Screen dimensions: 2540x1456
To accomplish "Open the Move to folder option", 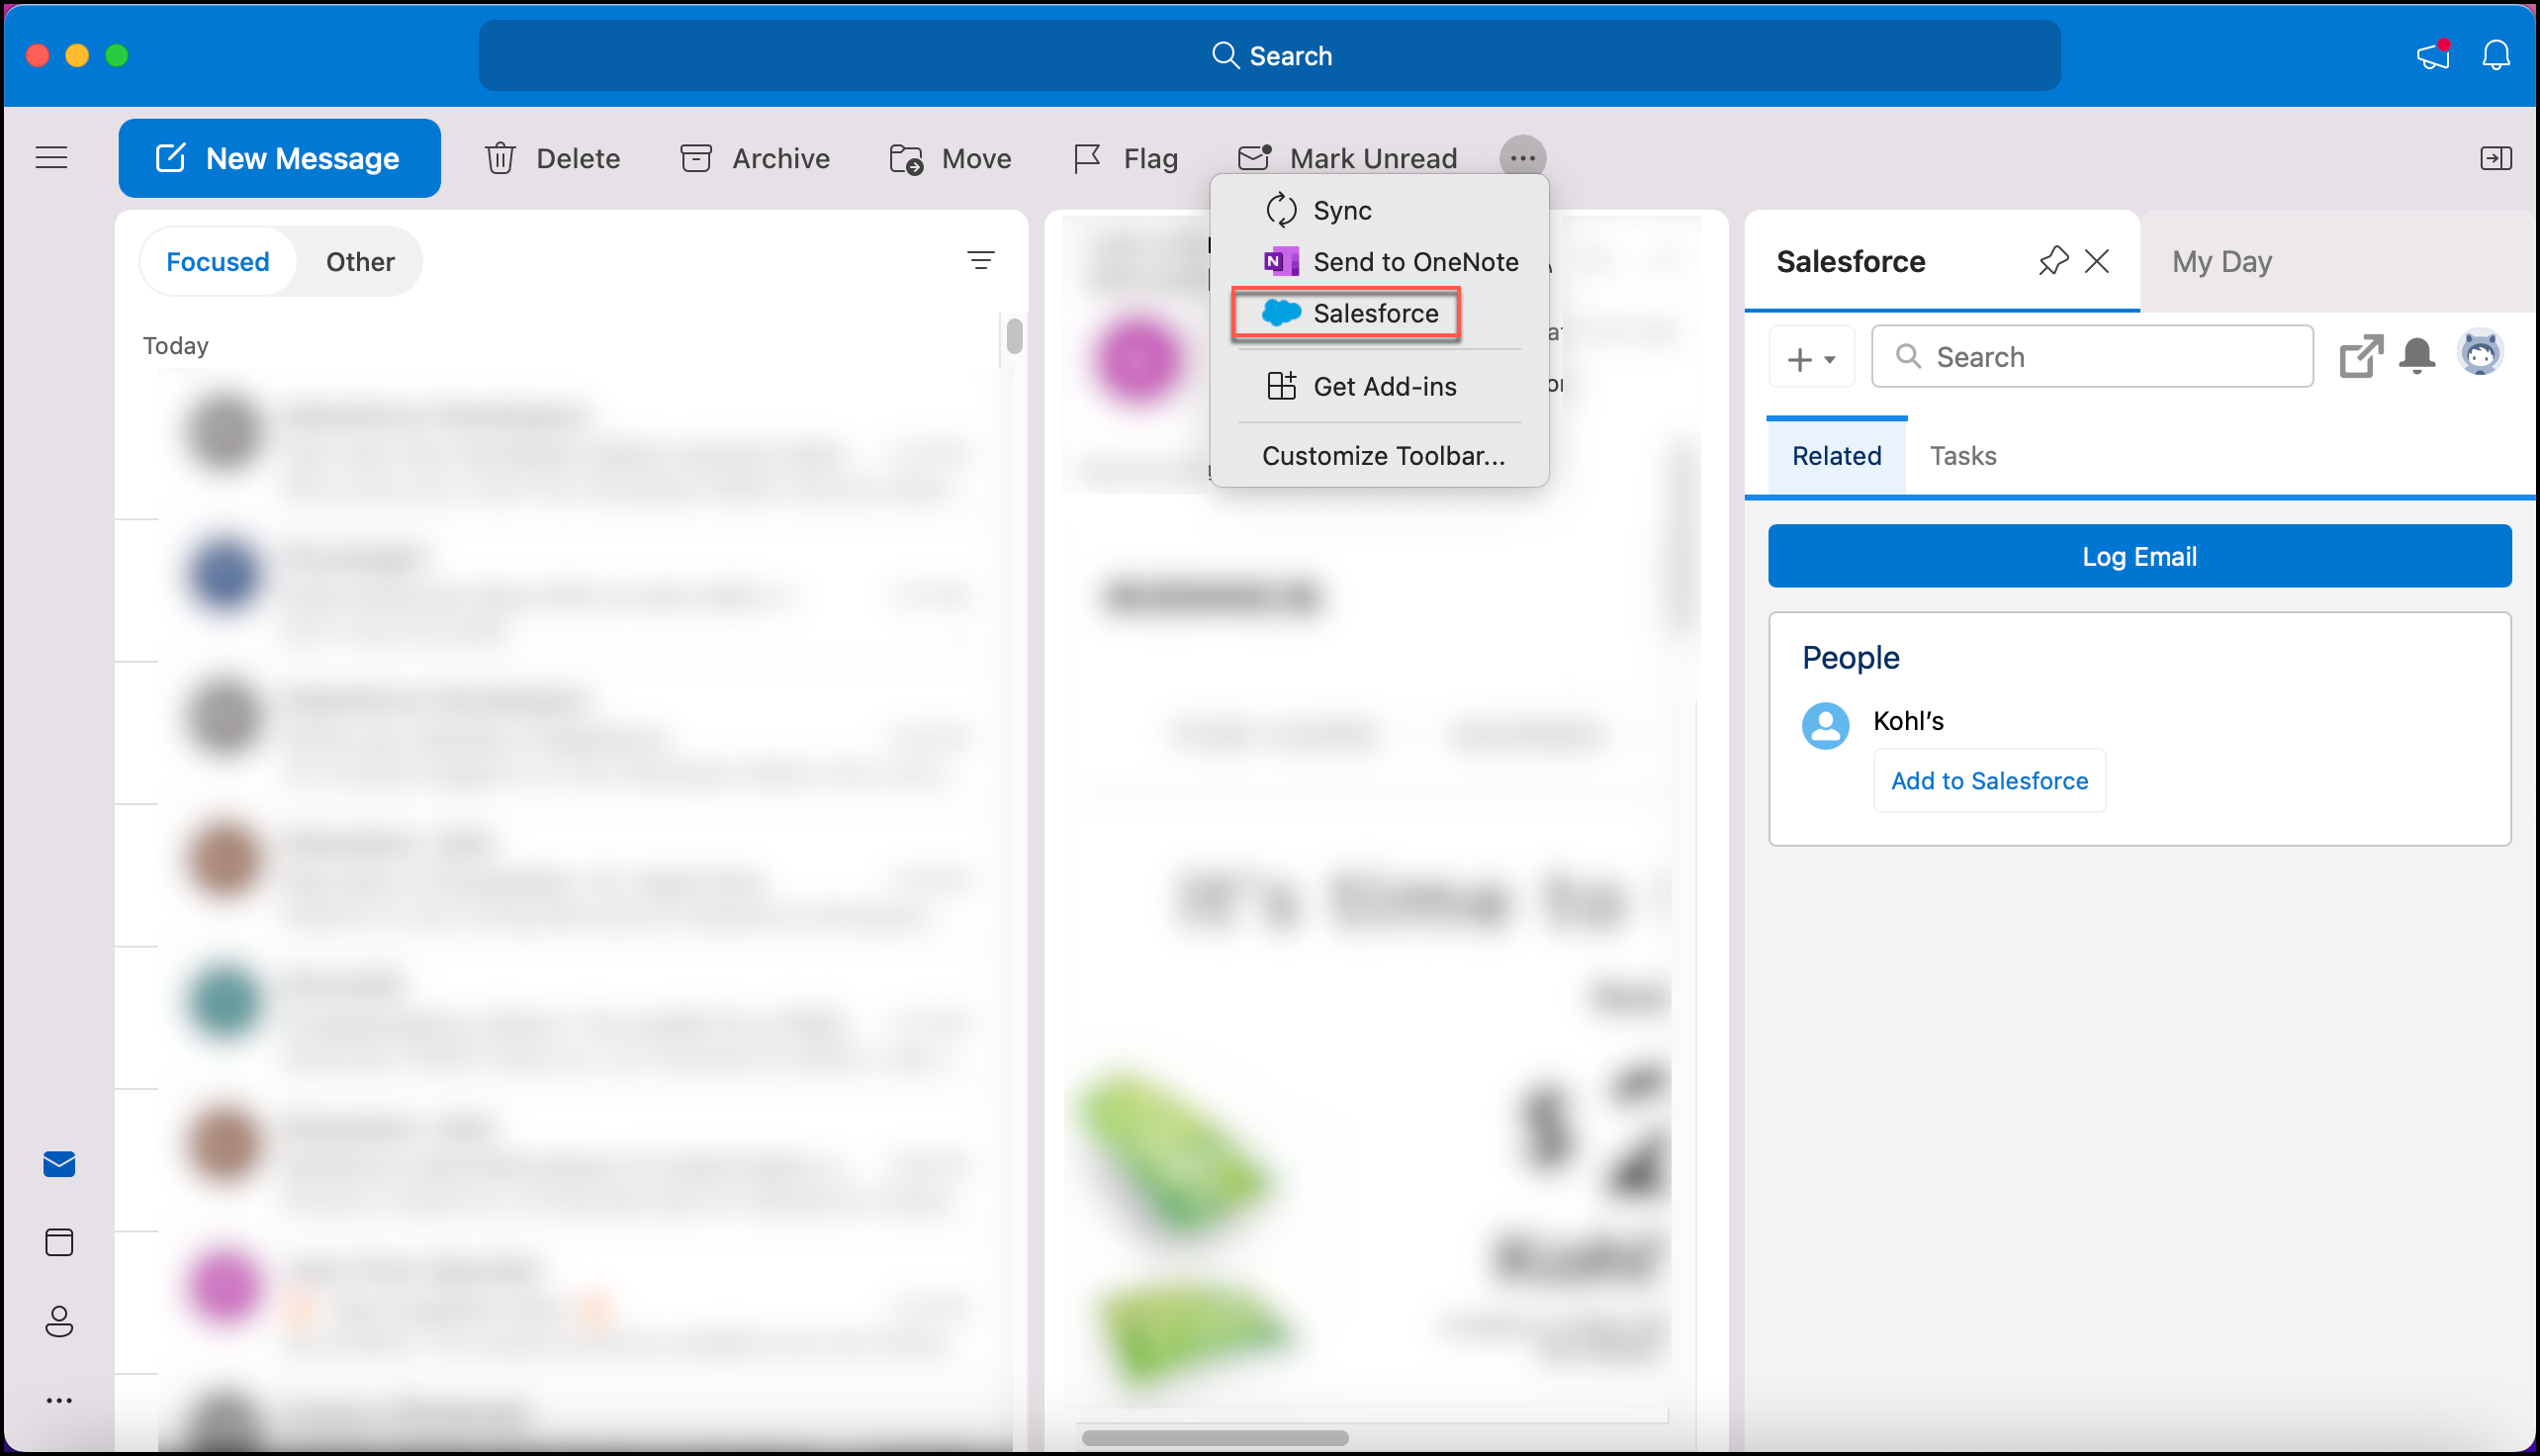I will [x=950, y=158].
